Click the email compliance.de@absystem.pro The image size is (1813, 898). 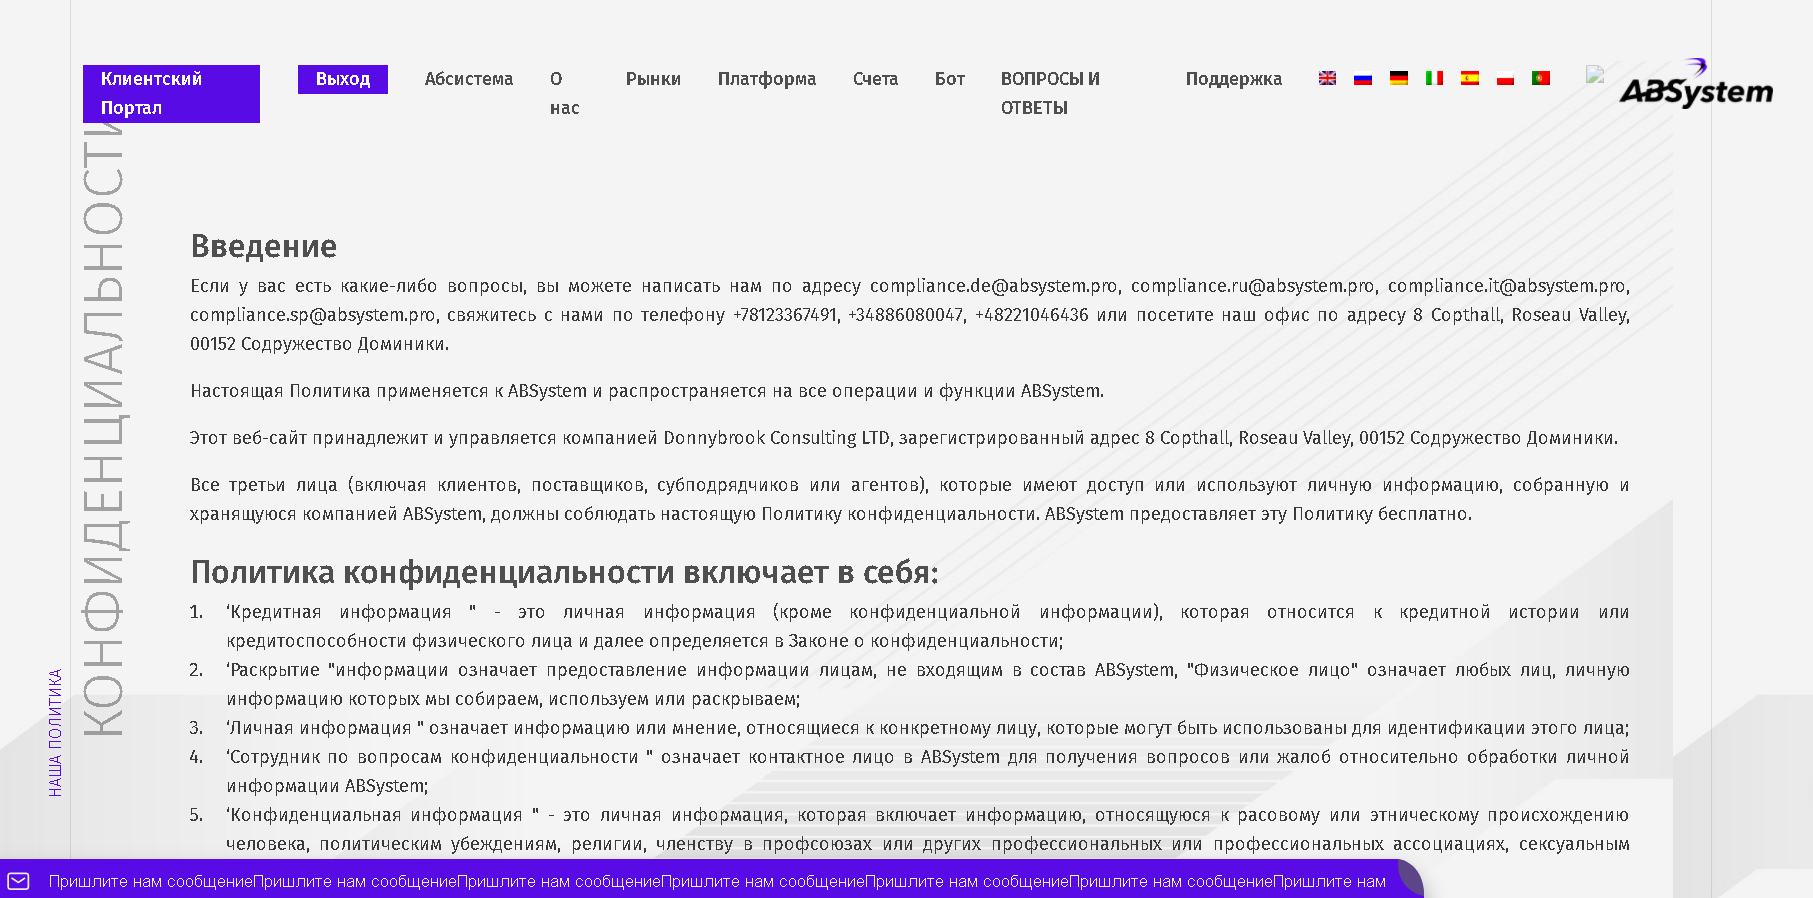point(994,286)
